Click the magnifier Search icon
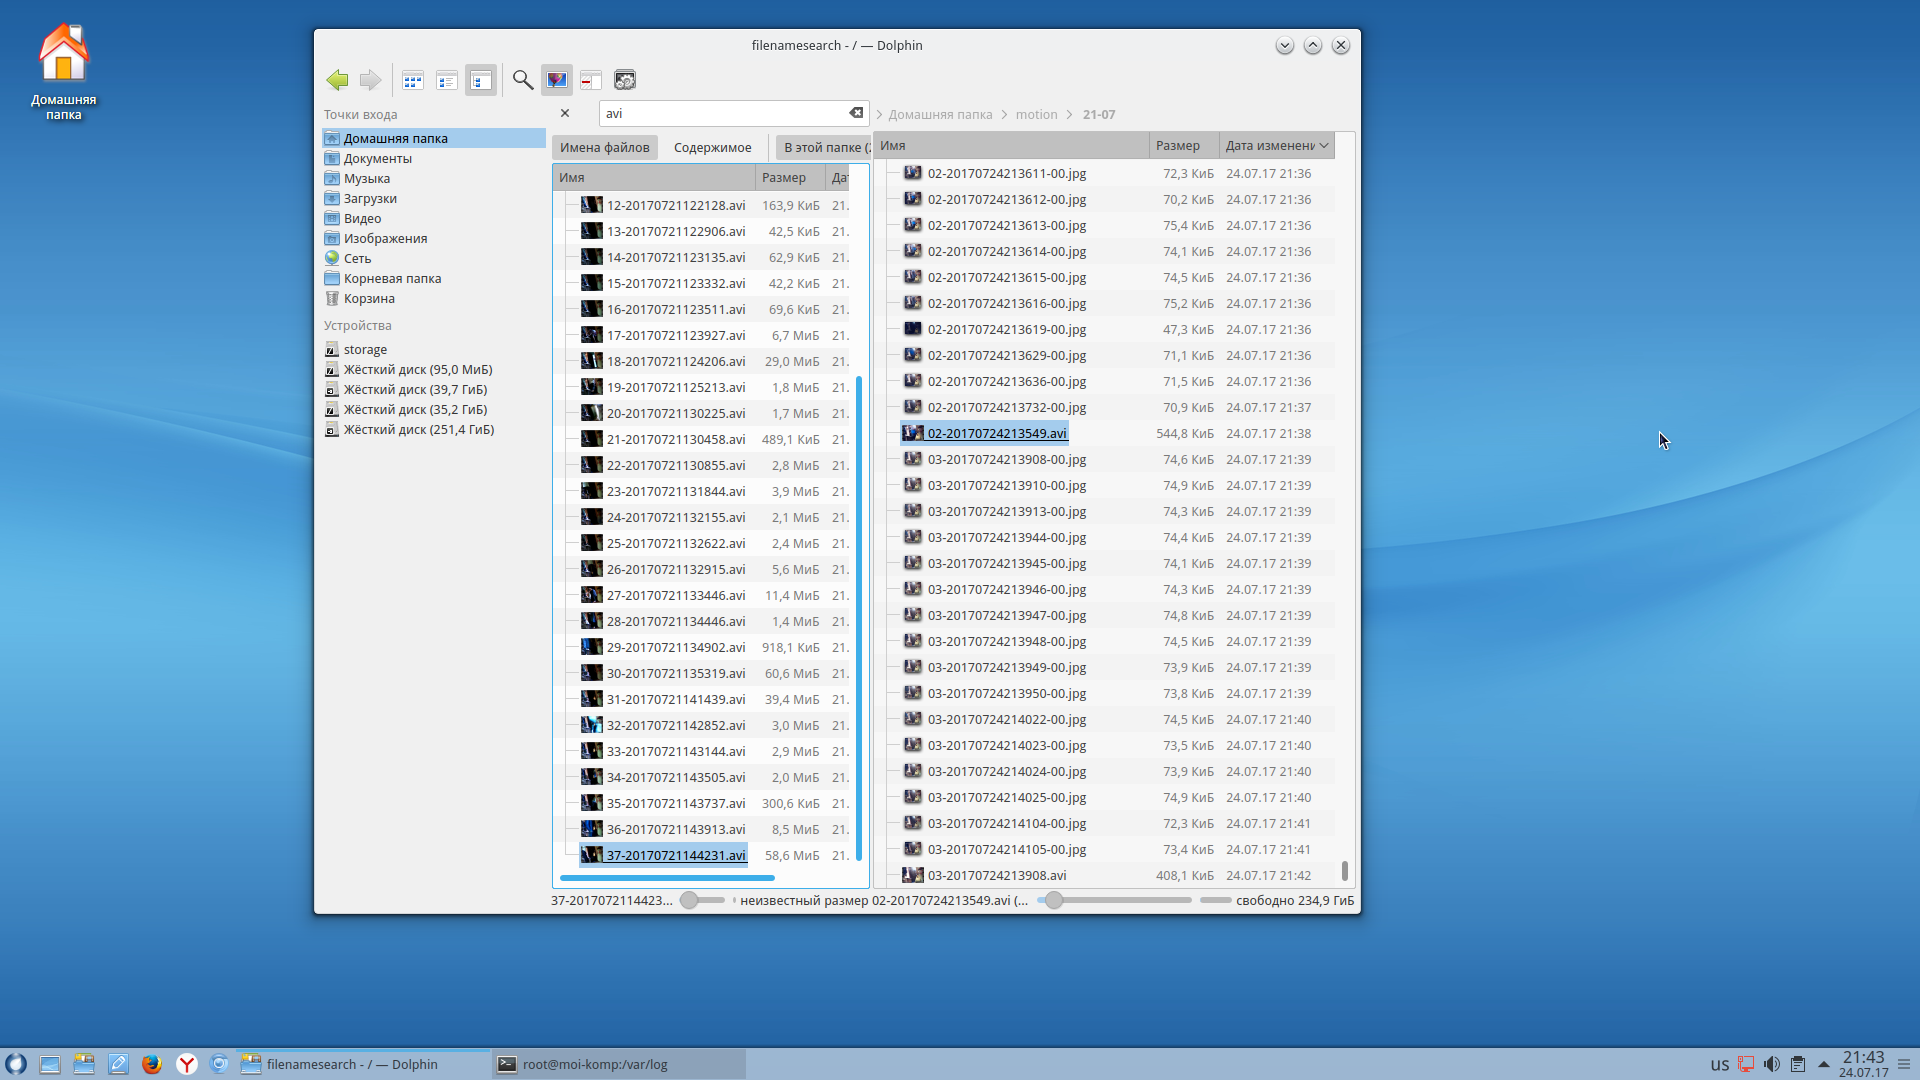 tap(523, 80)
